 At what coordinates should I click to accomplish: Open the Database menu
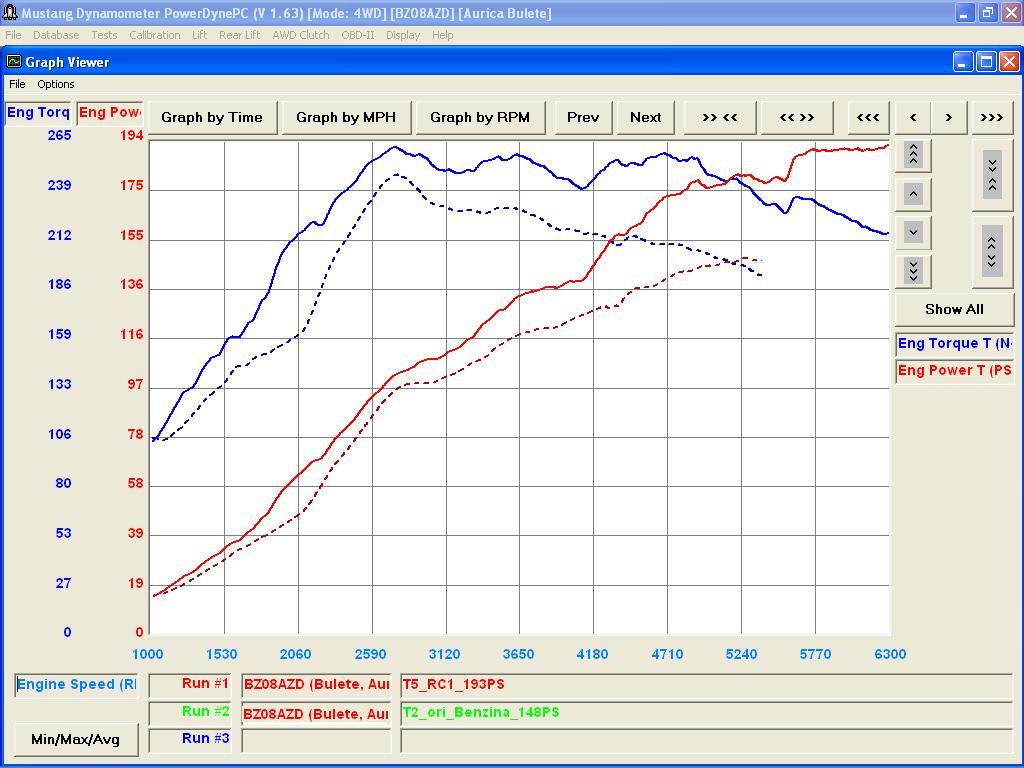[x=56, y=35]
